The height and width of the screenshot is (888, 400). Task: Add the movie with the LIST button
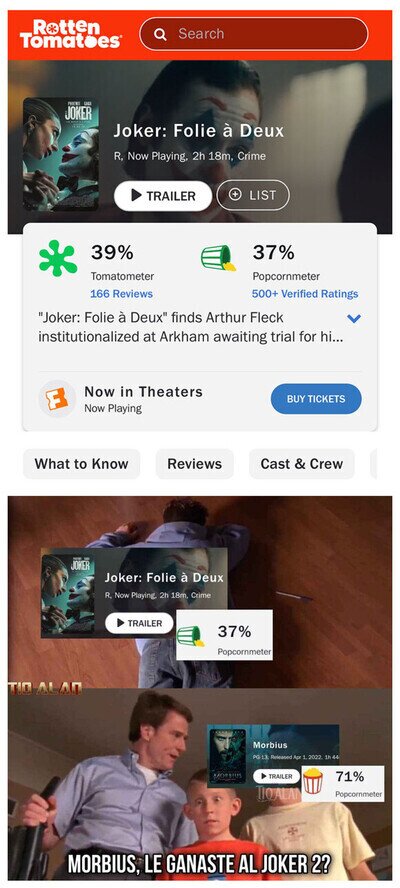point(253,195)
